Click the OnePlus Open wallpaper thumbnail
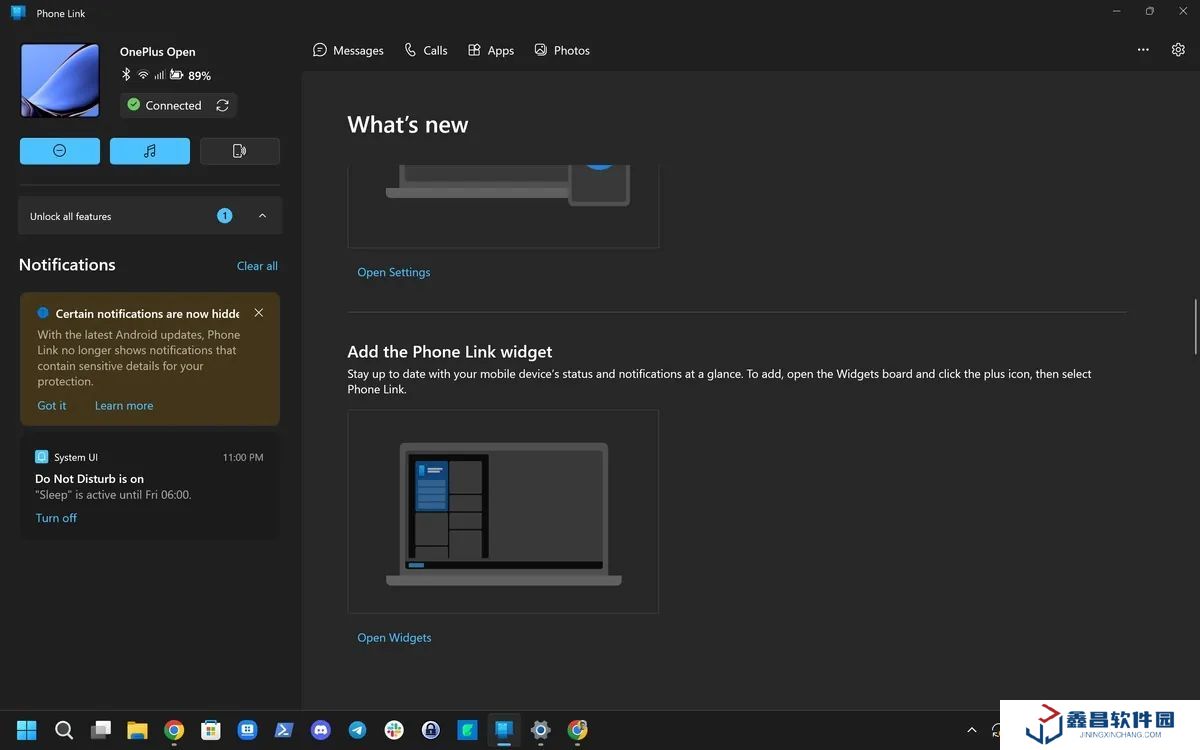The image size is (1200, 750). [x=60, y=80]
